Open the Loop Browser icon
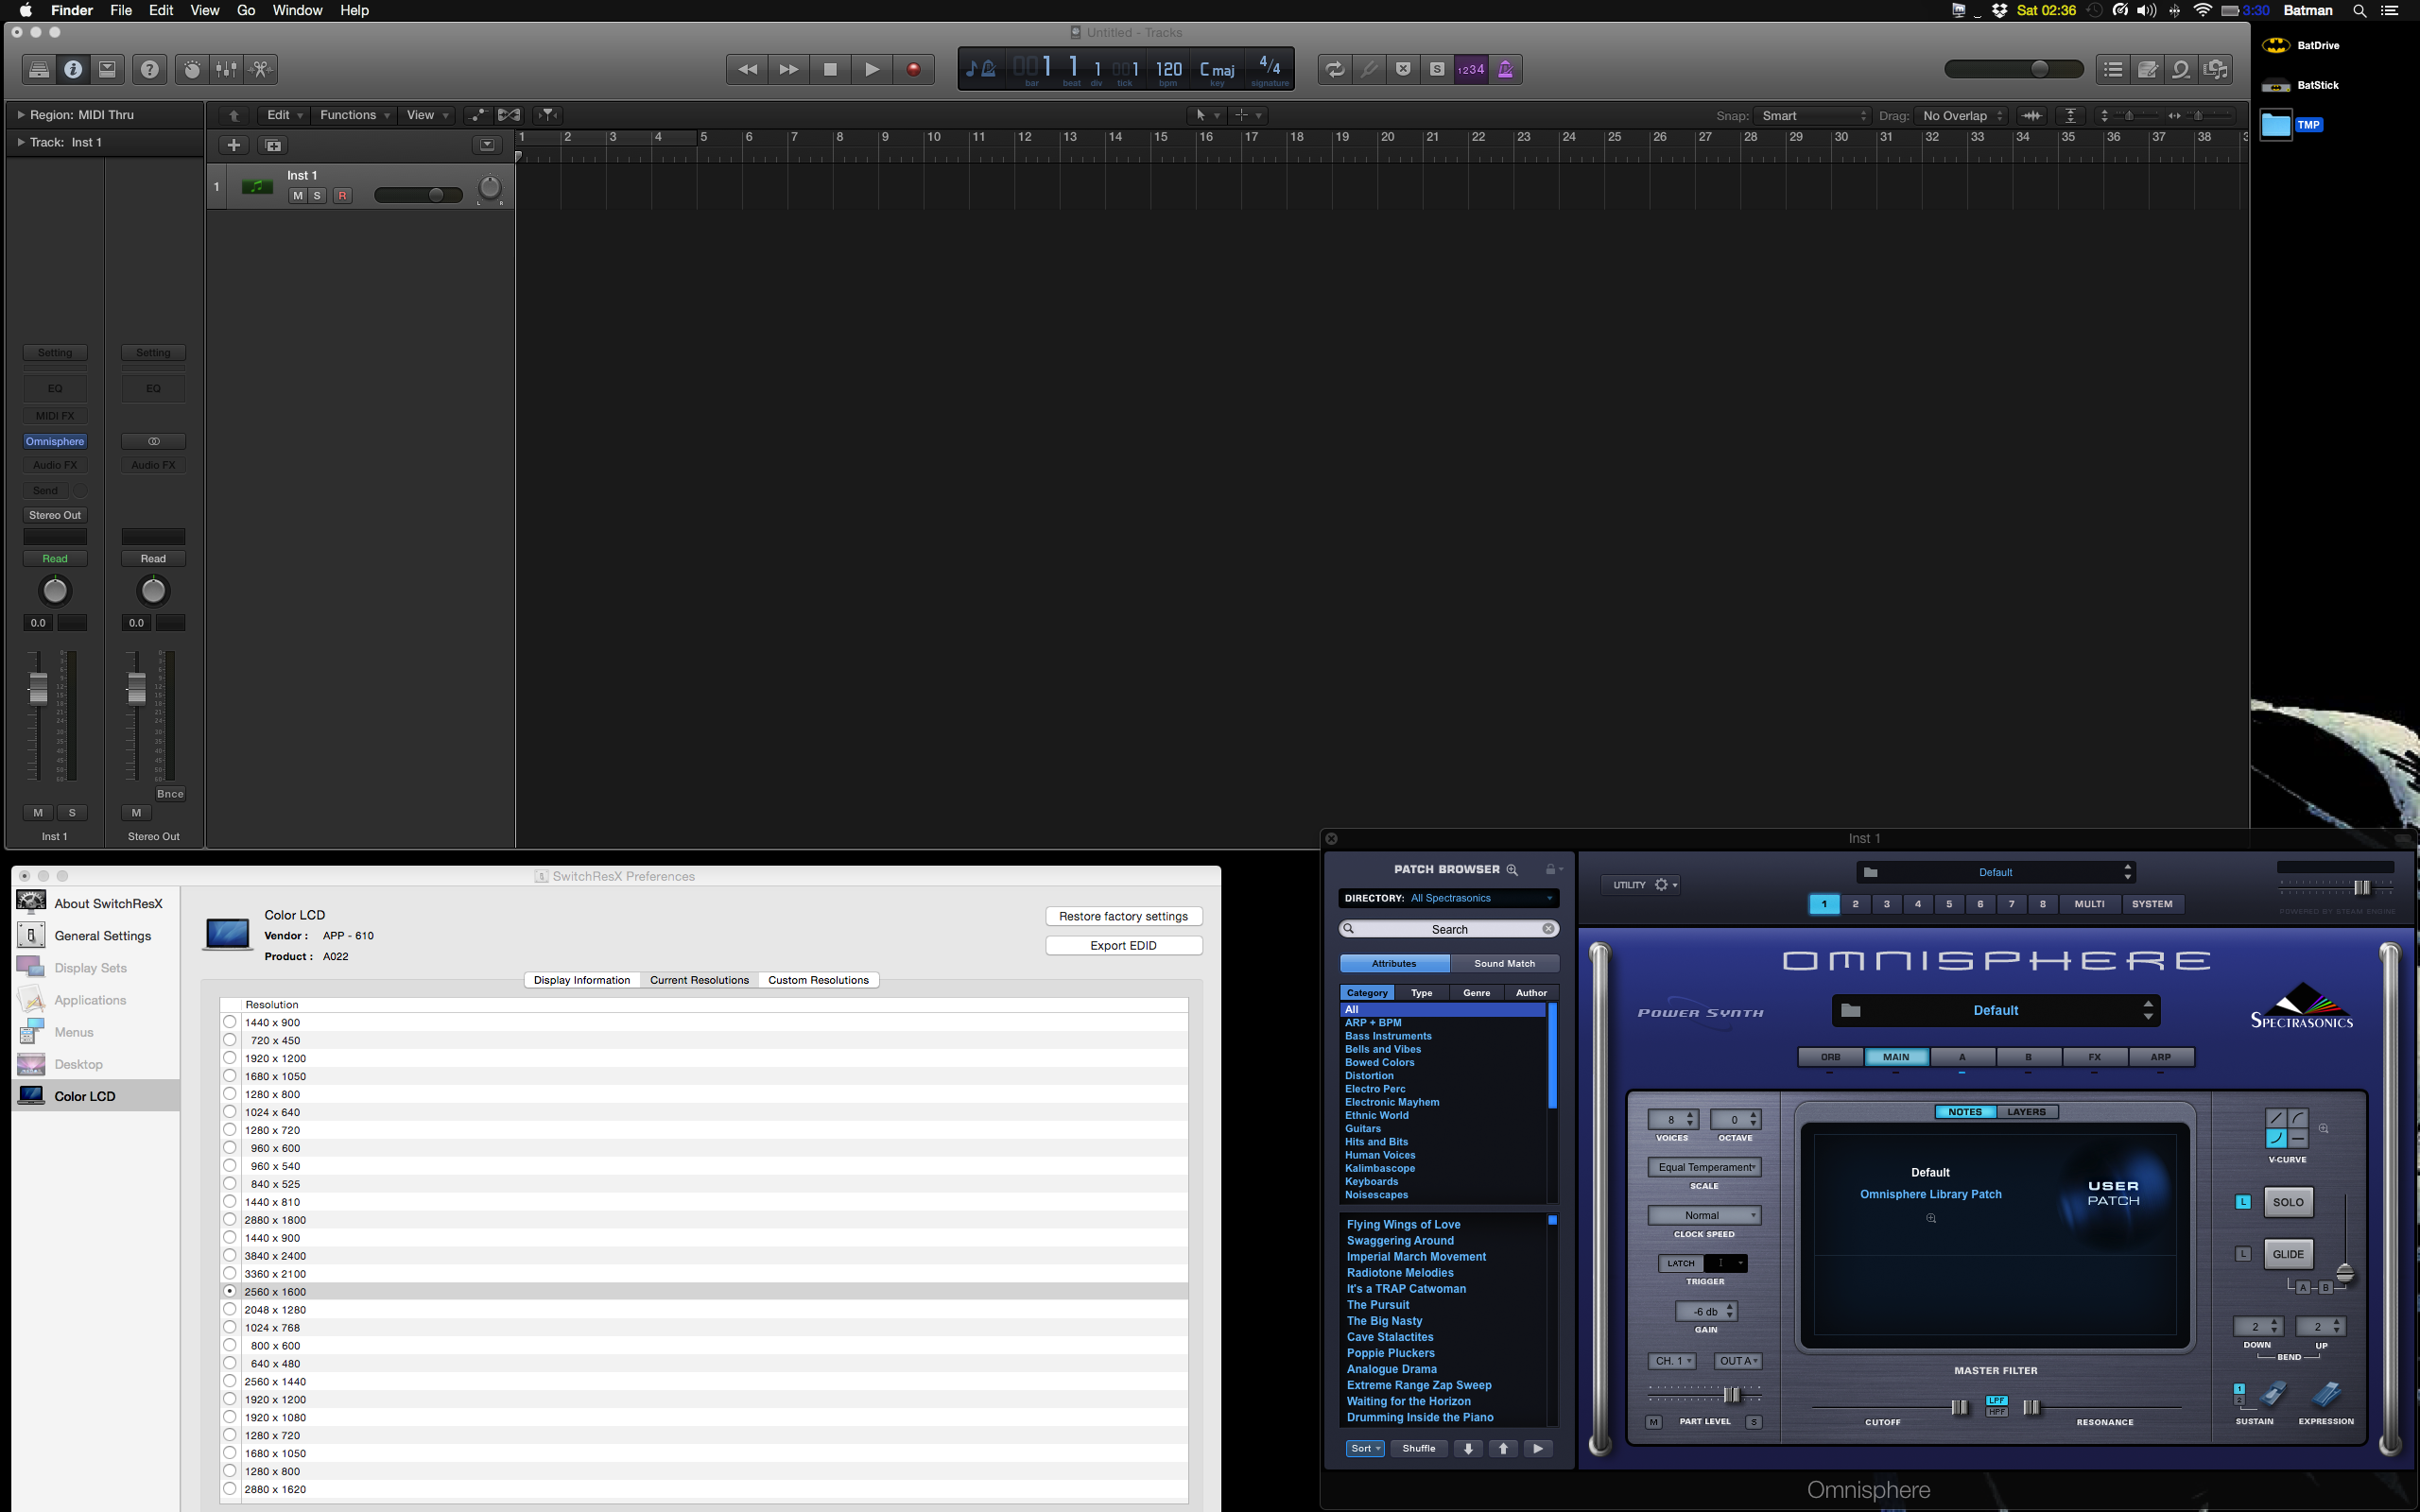Screen dimensions: 2420x1512 pos(2181,69)
